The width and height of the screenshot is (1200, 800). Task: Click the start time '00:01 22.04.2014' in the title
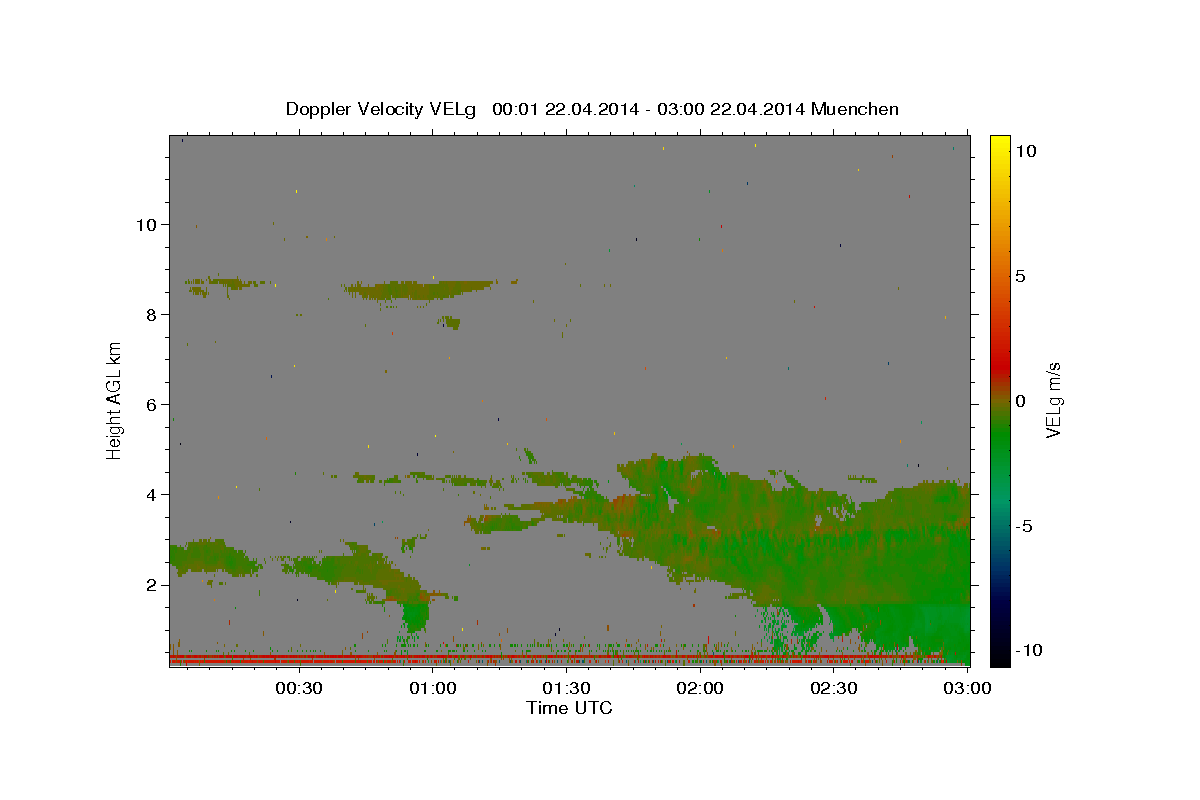point(565,109)
